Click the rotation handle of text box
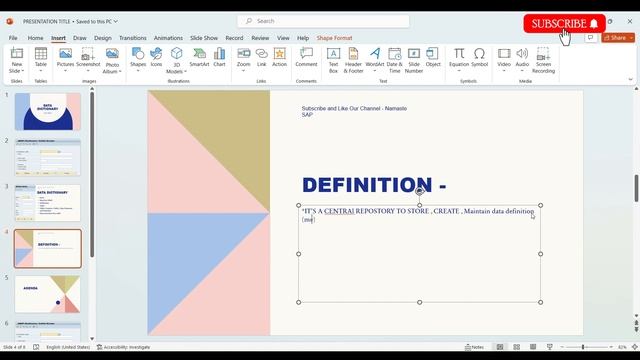Viewport: 640px width, 360px height. (x=419, y=191)
